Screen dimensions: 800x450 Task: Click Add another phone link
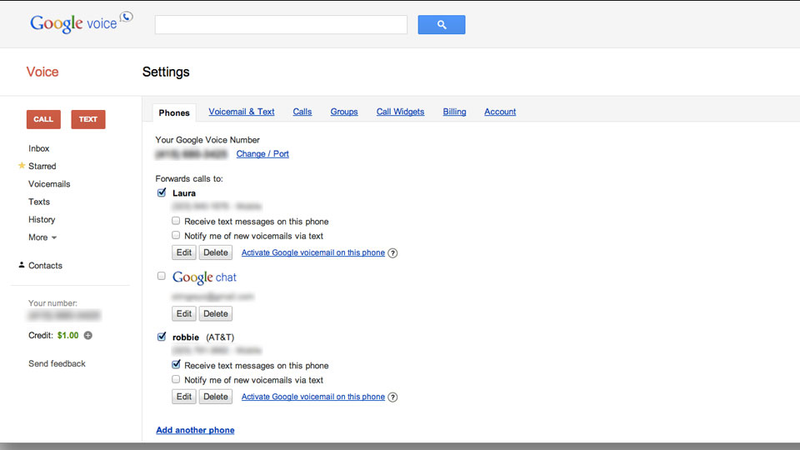point(195,430)
